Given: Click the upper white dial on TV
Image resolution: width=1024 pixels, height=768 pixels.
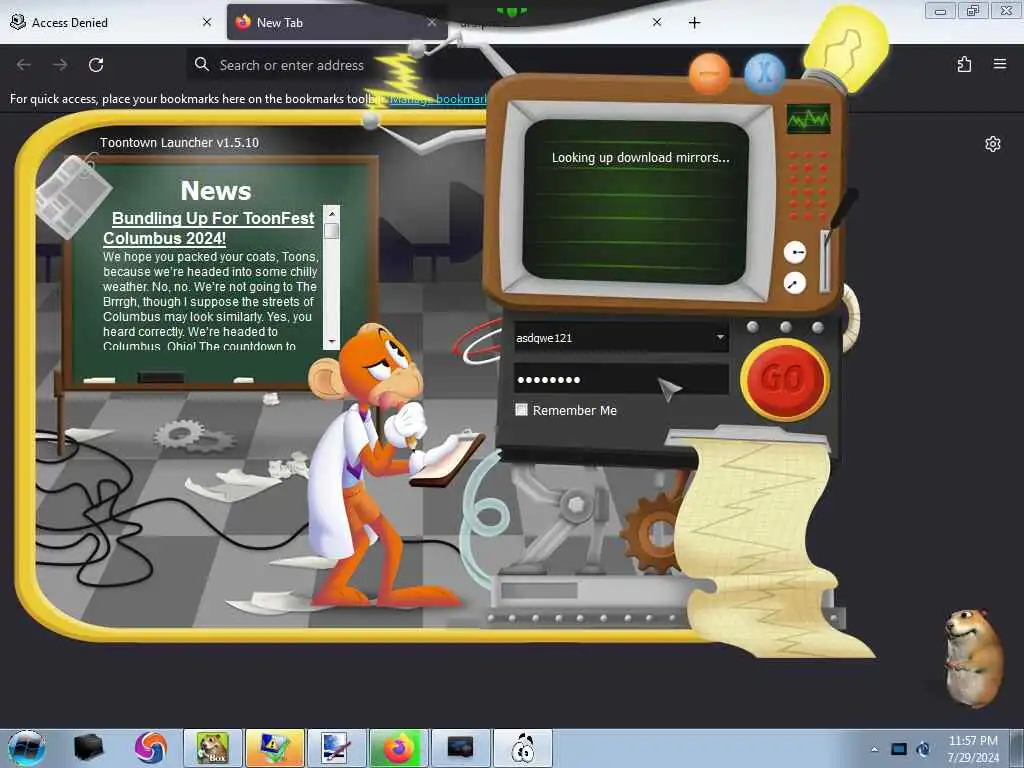Looking at the screenshot, I should [x=795, y=252].
